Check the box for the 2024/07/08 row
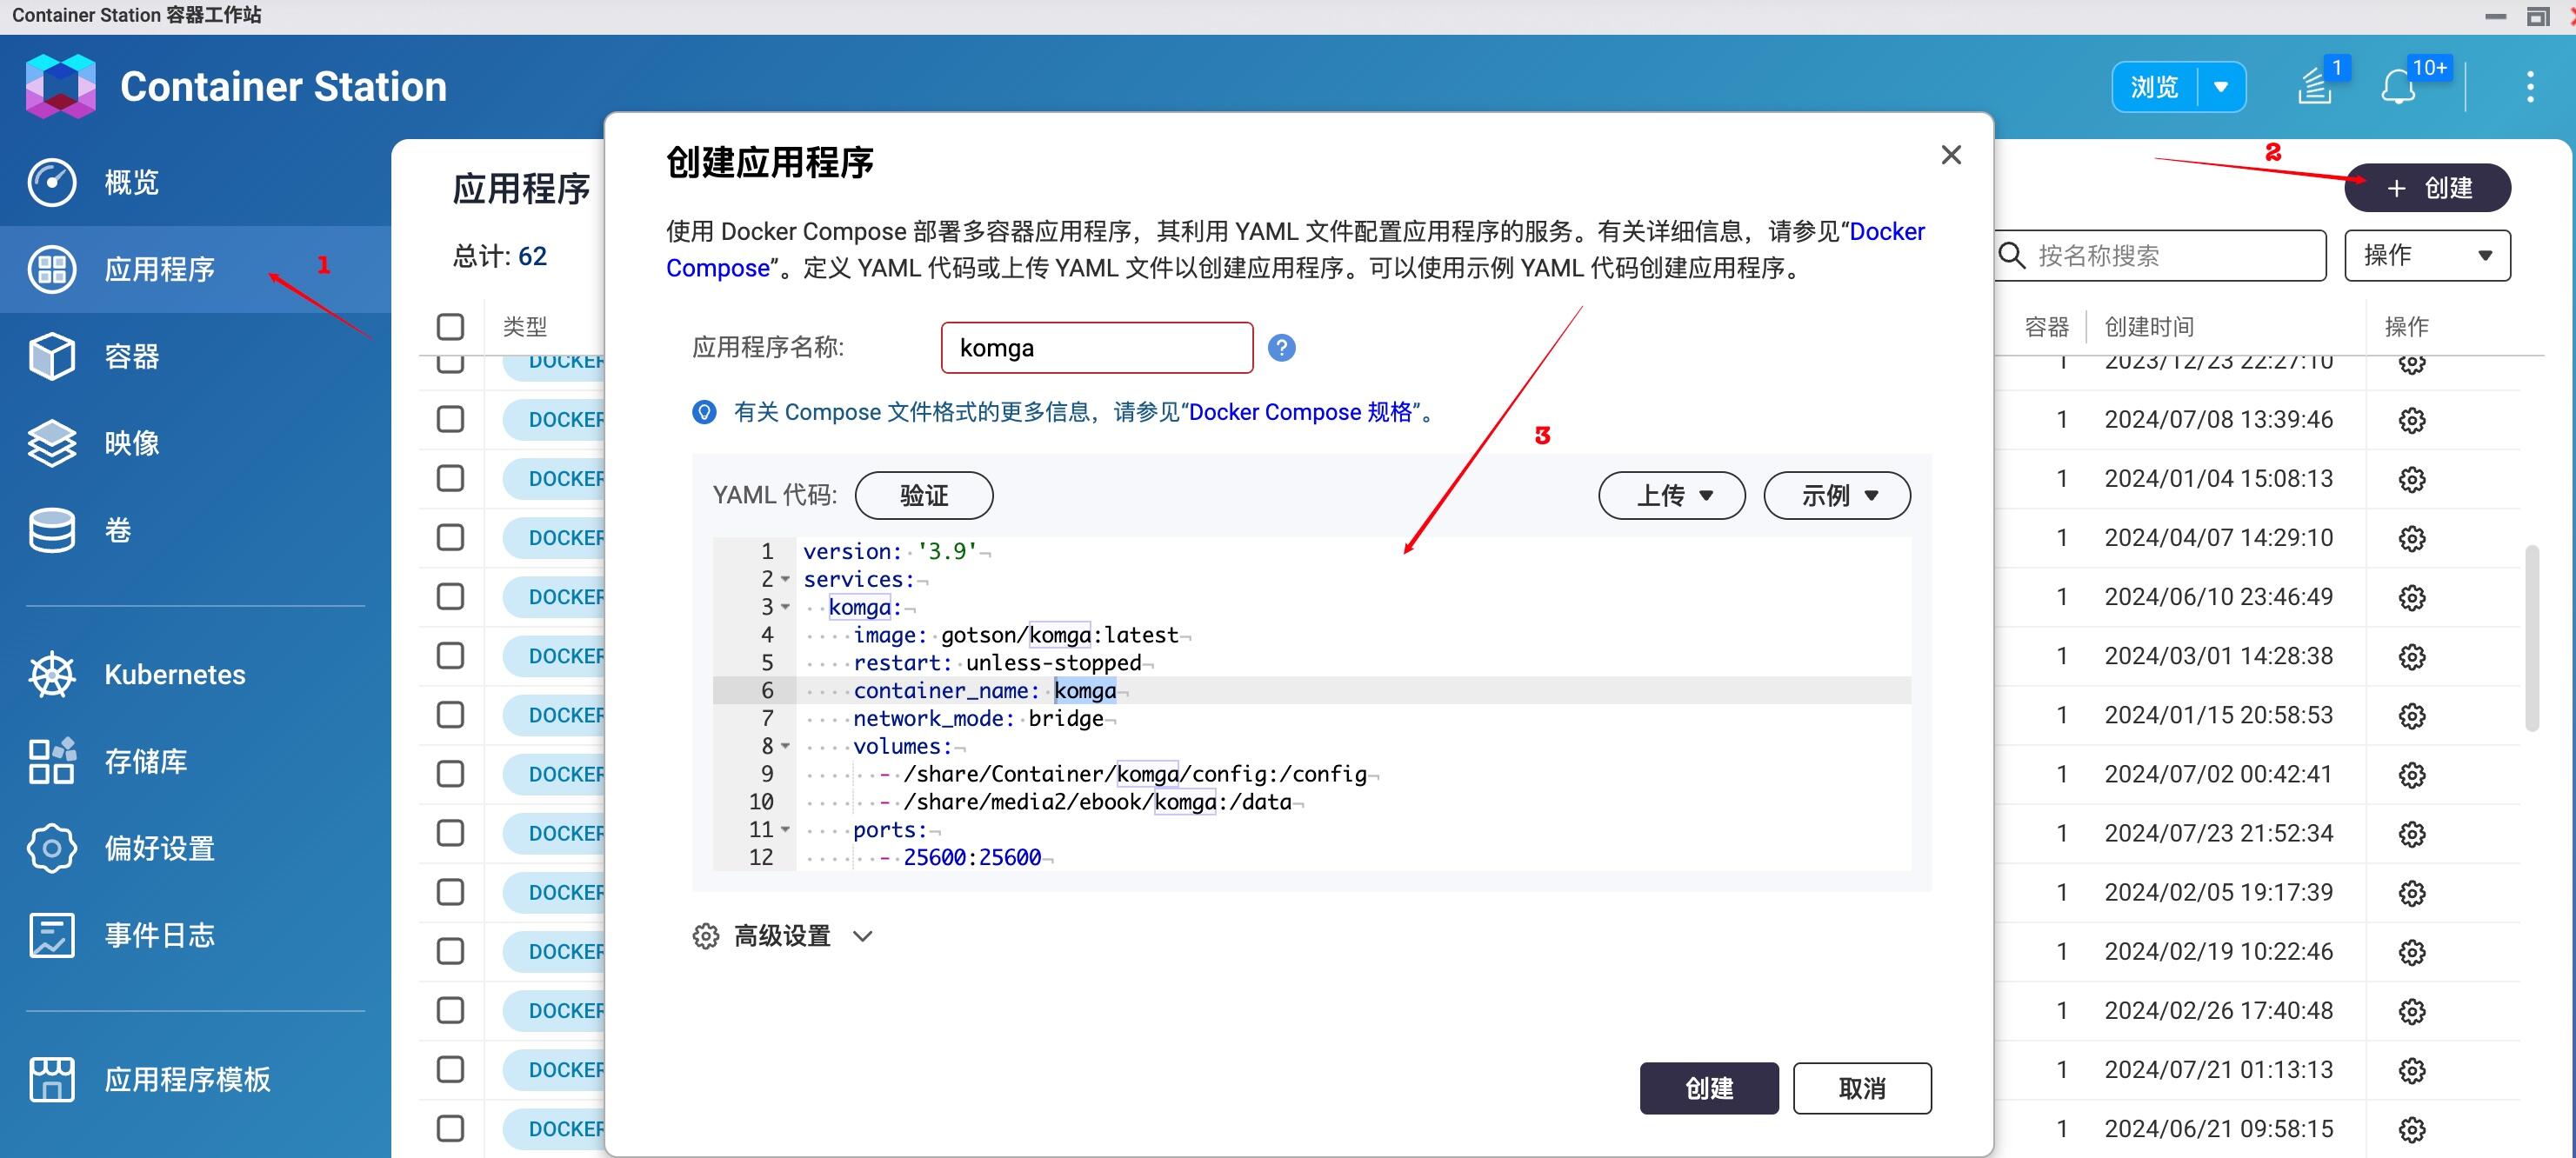Screen dimensions: 2576x1158 click(450, 419)
